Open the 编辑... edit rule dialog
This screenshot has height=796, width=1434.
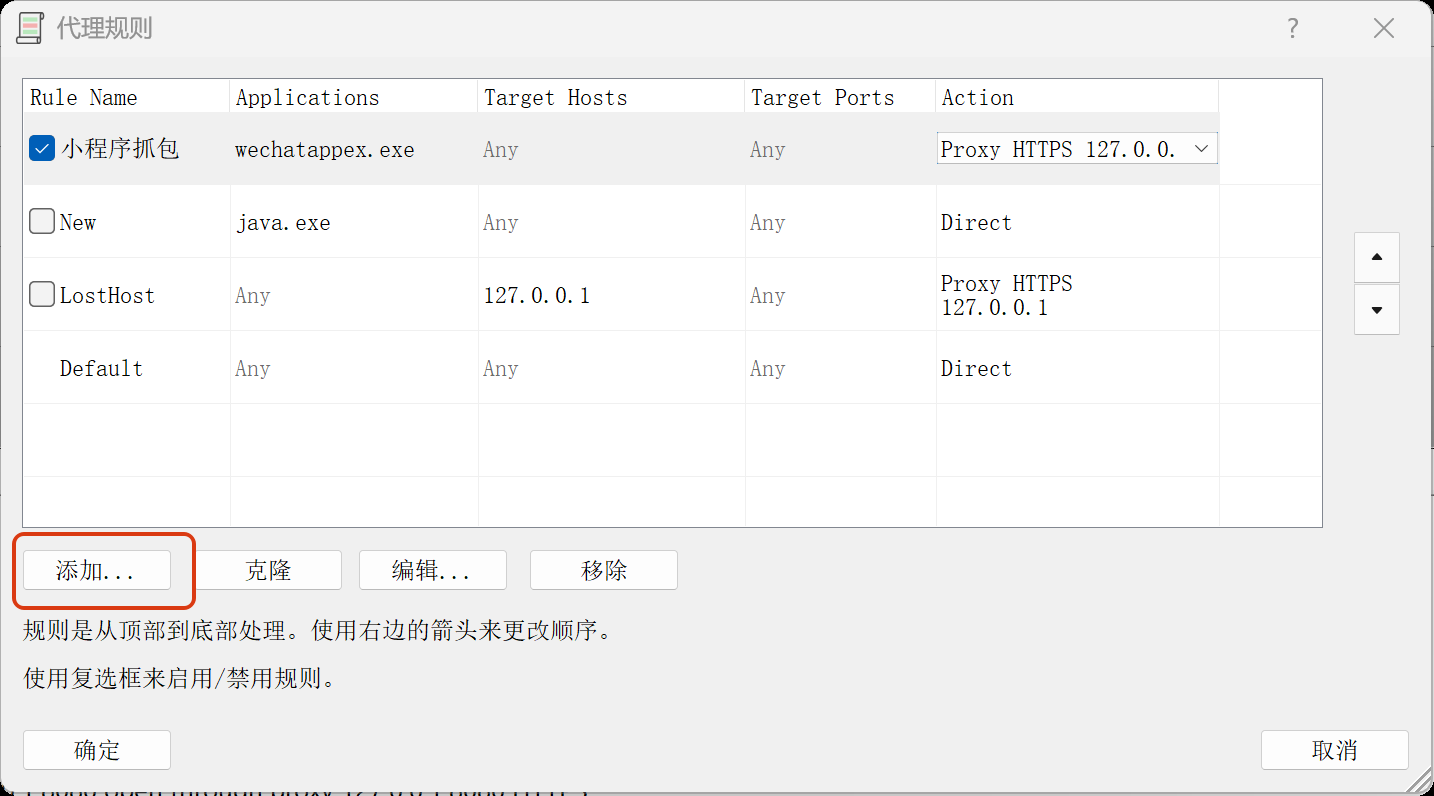click(x=432, y=571)
